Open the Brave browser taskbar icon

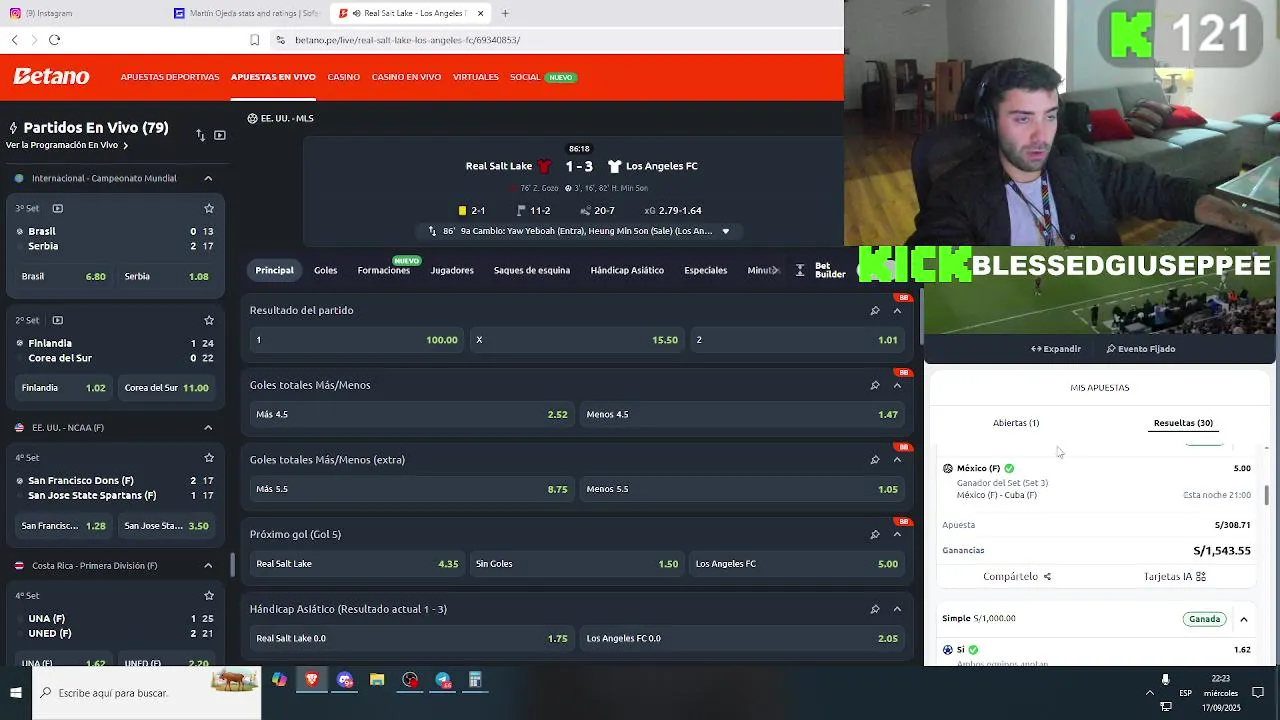[x=312, y=680]
